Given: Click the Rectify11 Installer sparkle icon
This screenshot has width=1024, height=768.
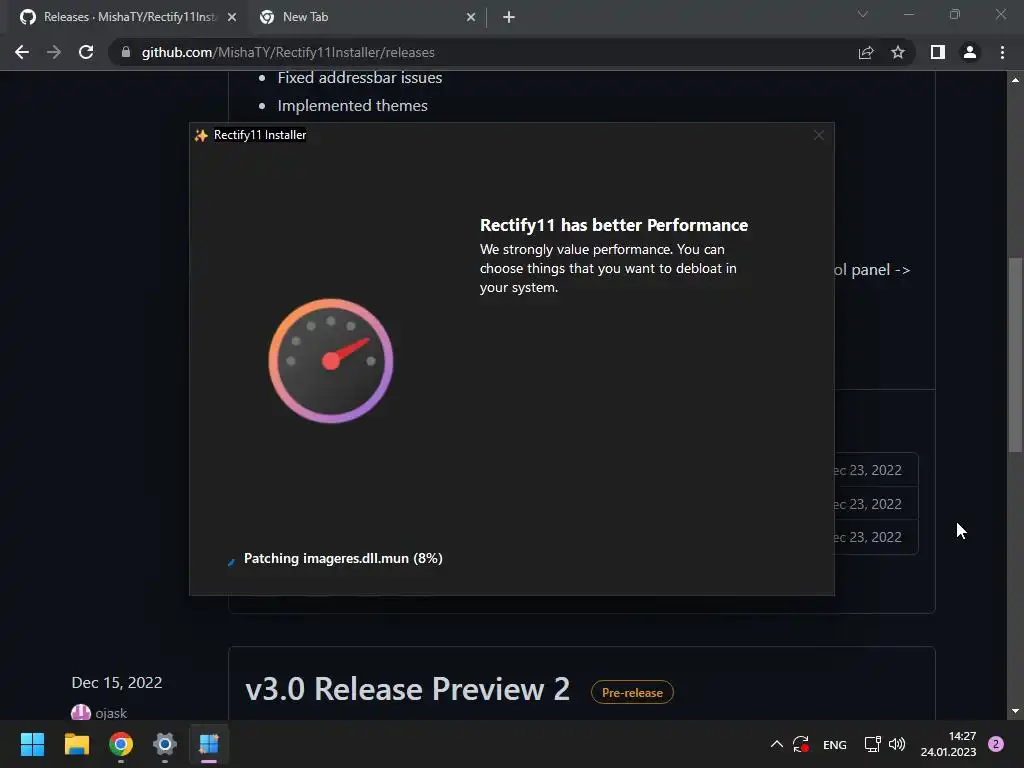Looking at the screenshot, I should point(201,135).
